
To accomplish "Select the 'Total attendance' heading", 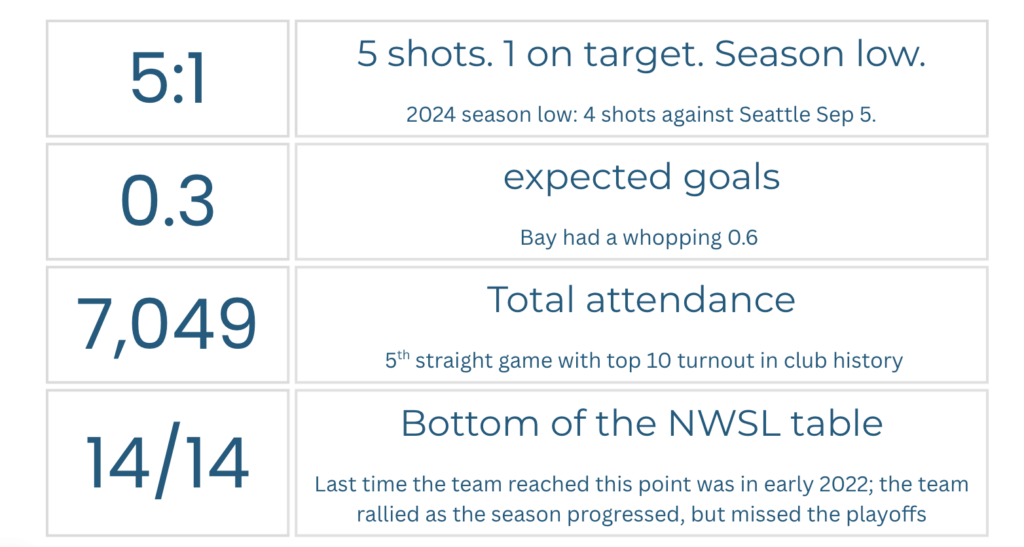I will pos(641,300).
